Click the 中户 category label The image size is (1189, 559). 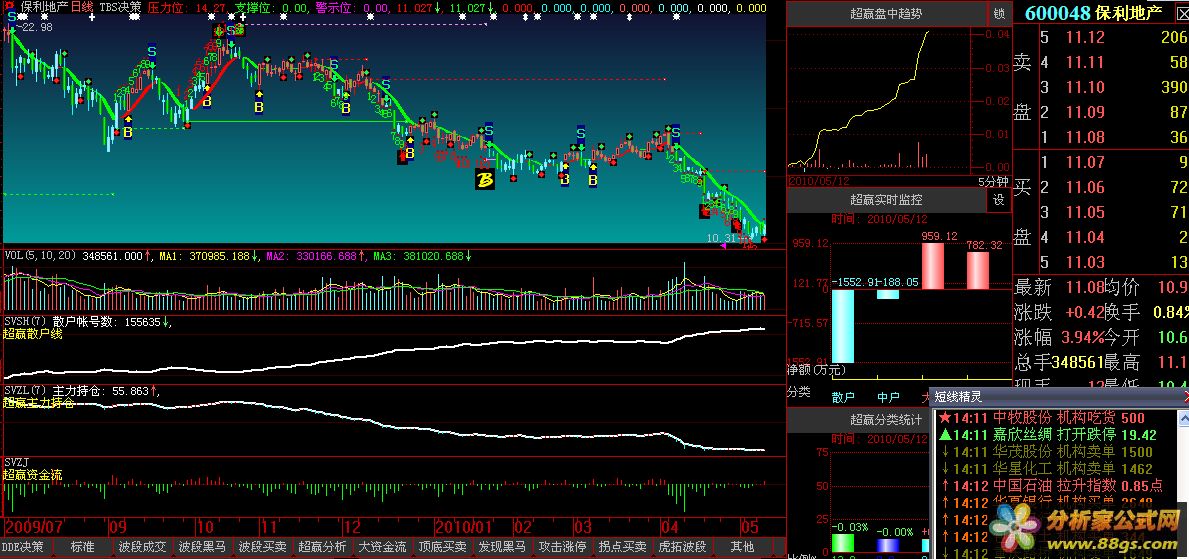coord(888,397)
